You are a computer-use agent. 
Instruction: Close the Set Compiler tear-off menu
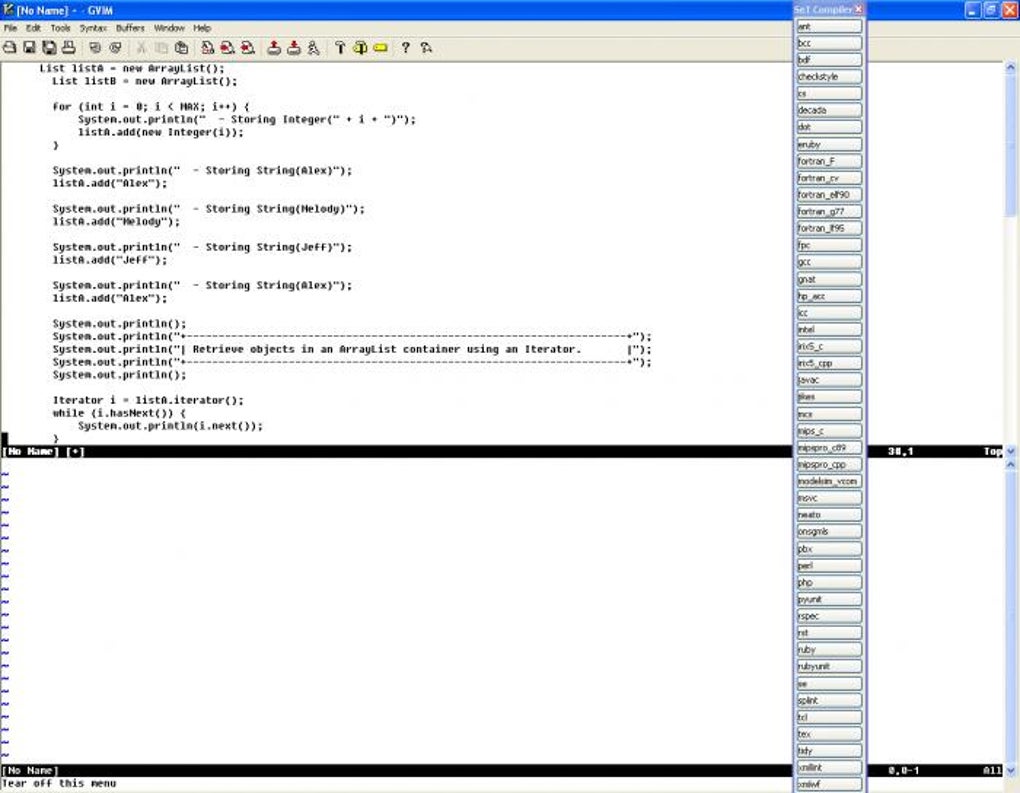click(x=859, y=9)
